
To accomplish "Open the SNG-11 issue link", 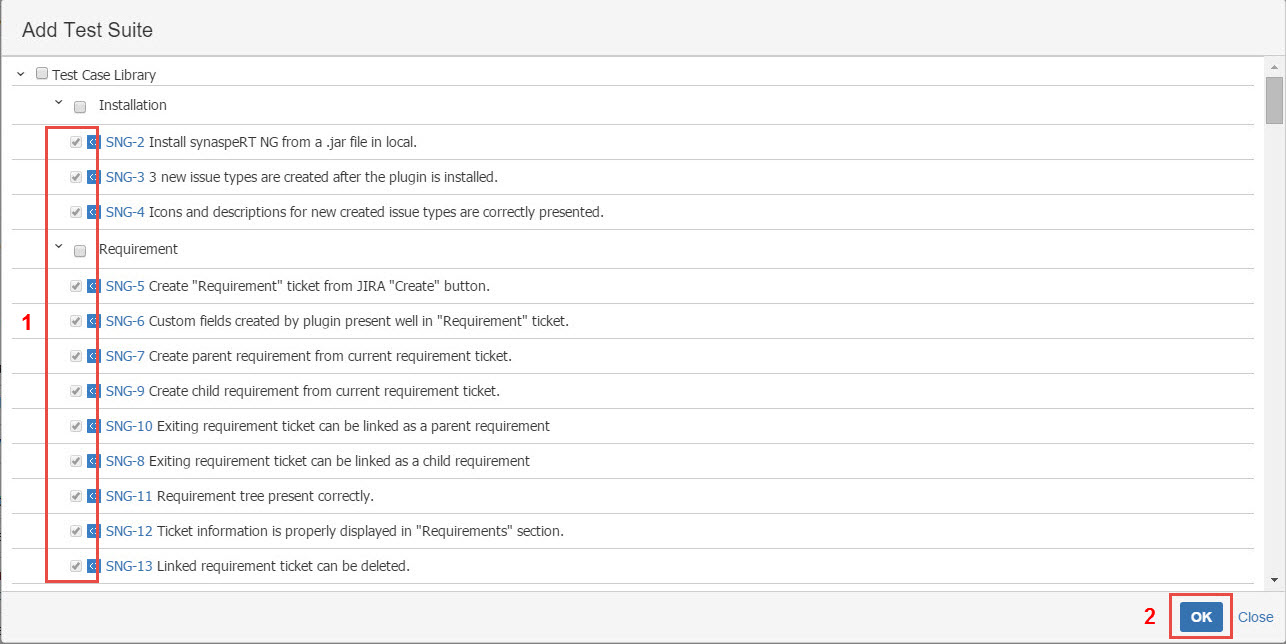I will point(128,496).
